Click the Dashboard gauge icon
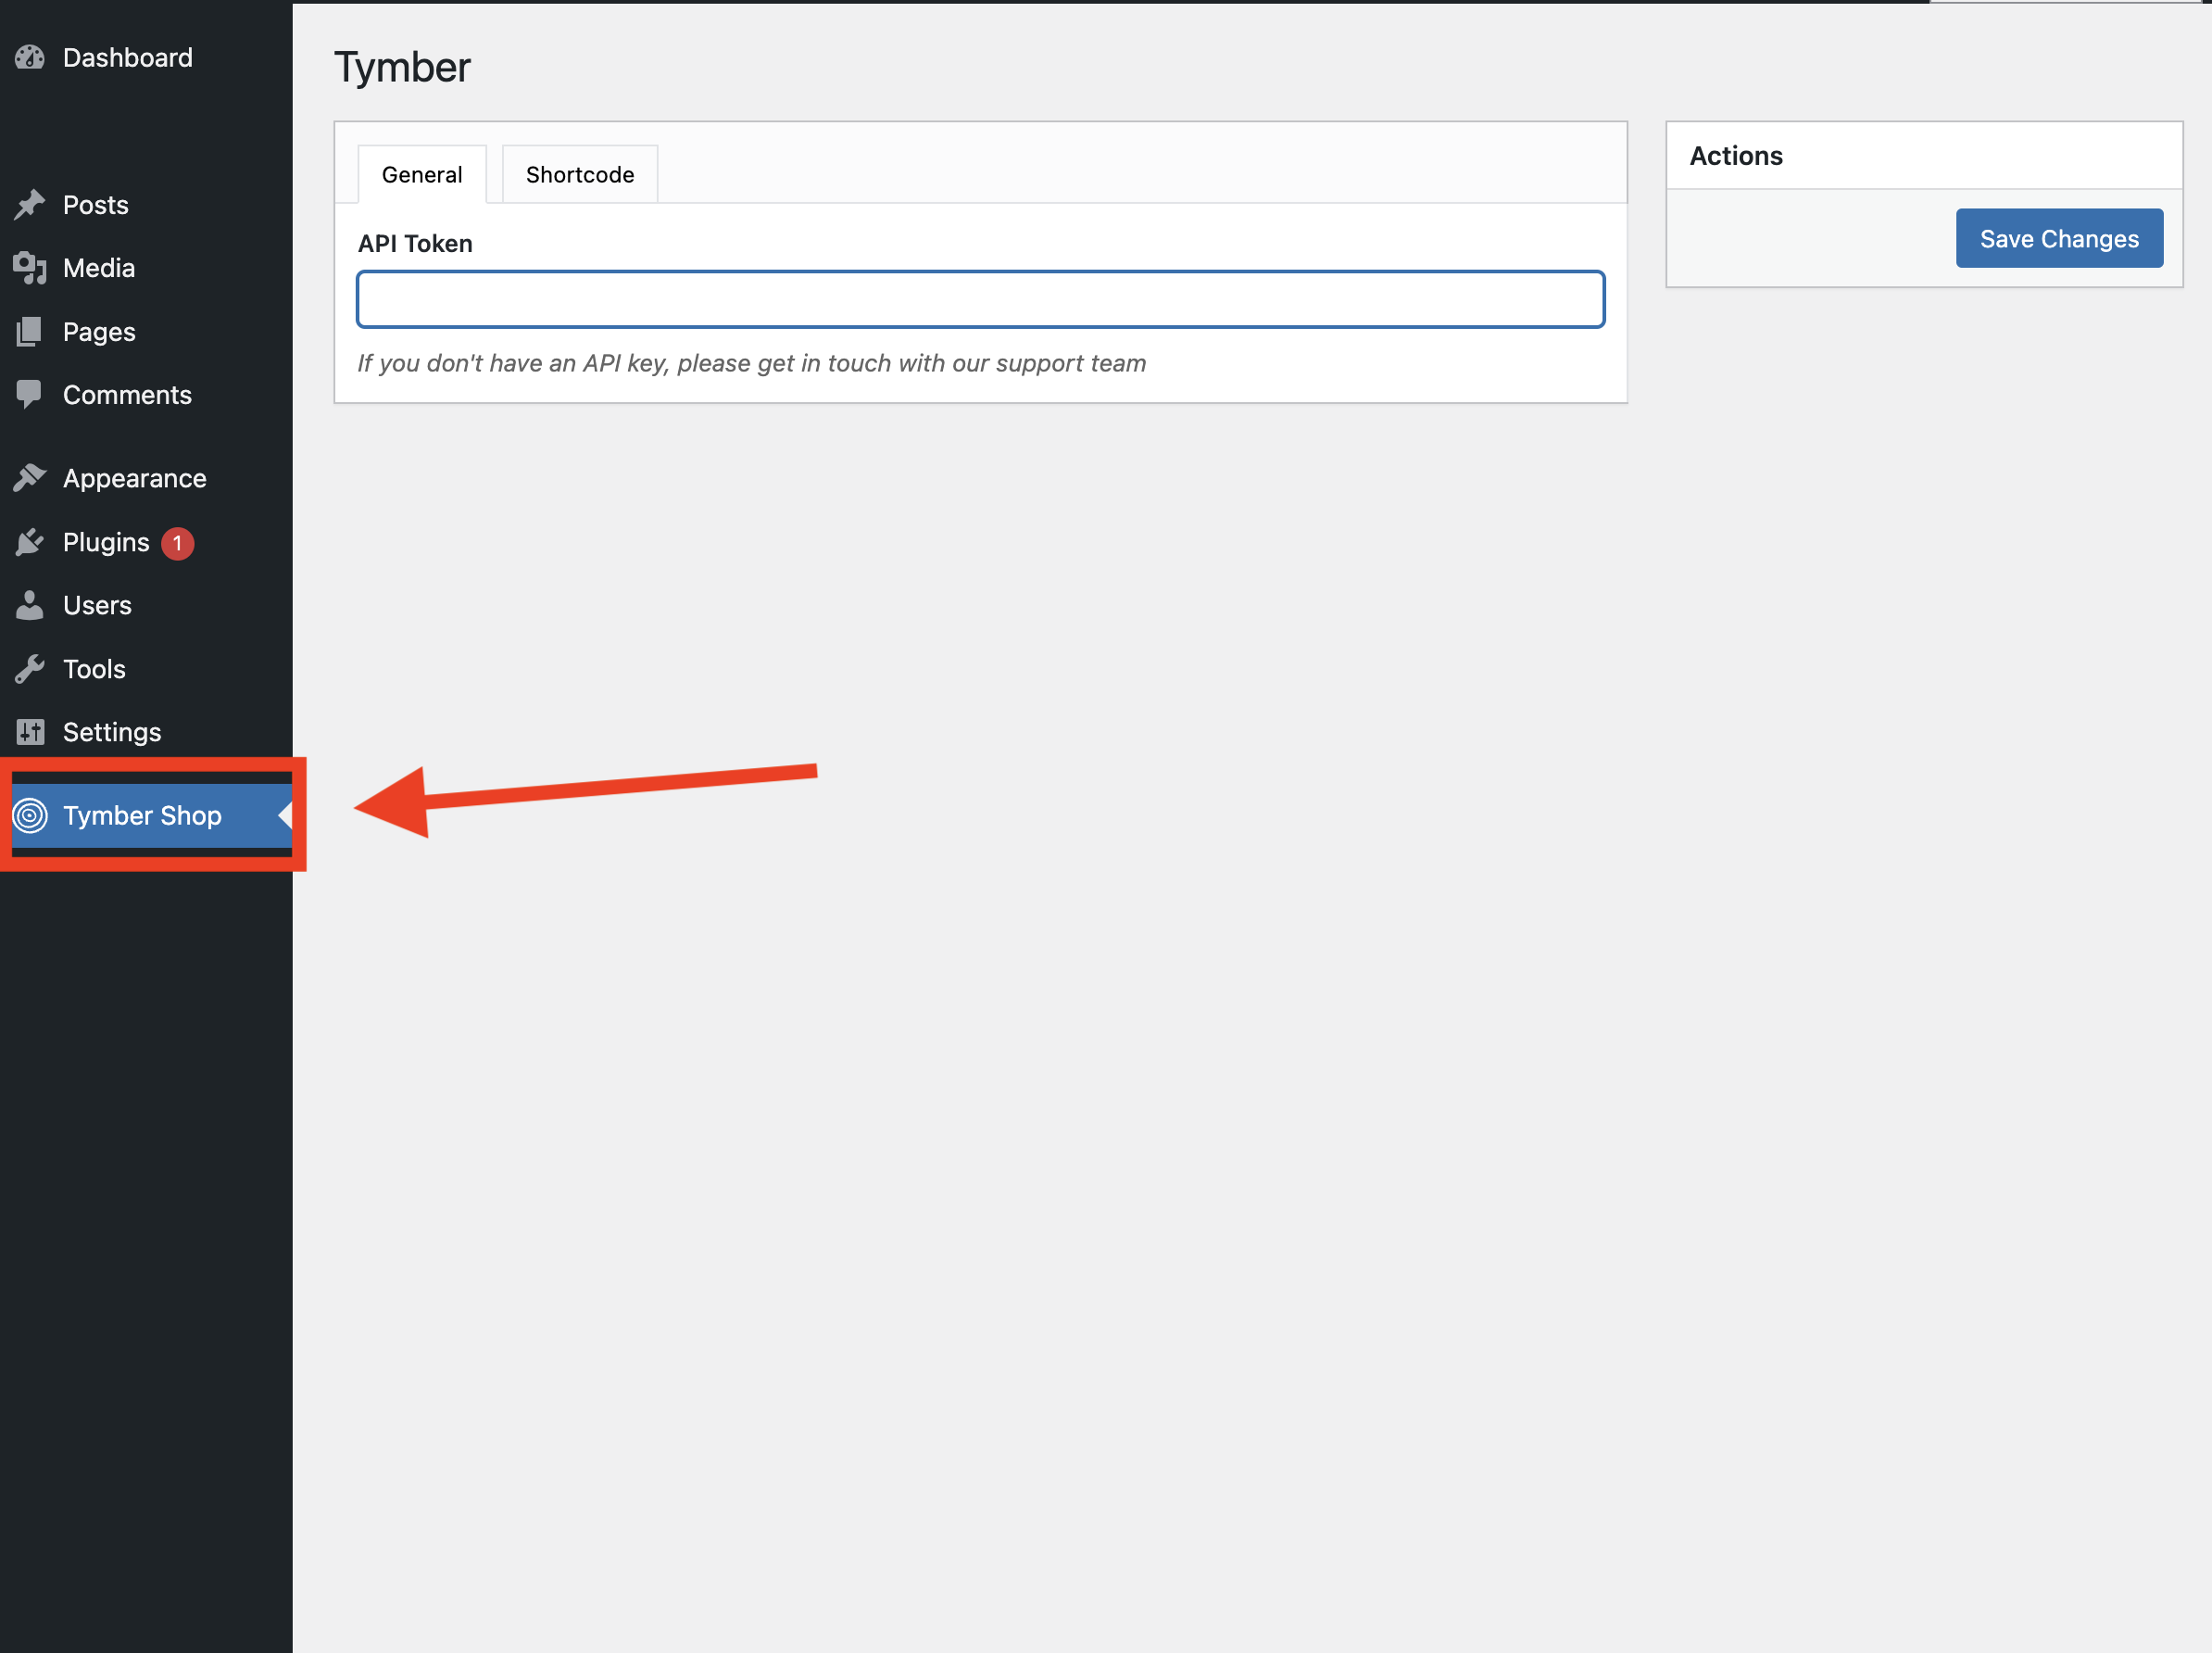This screenshot has height=1653, width=2212. point(30,58)
